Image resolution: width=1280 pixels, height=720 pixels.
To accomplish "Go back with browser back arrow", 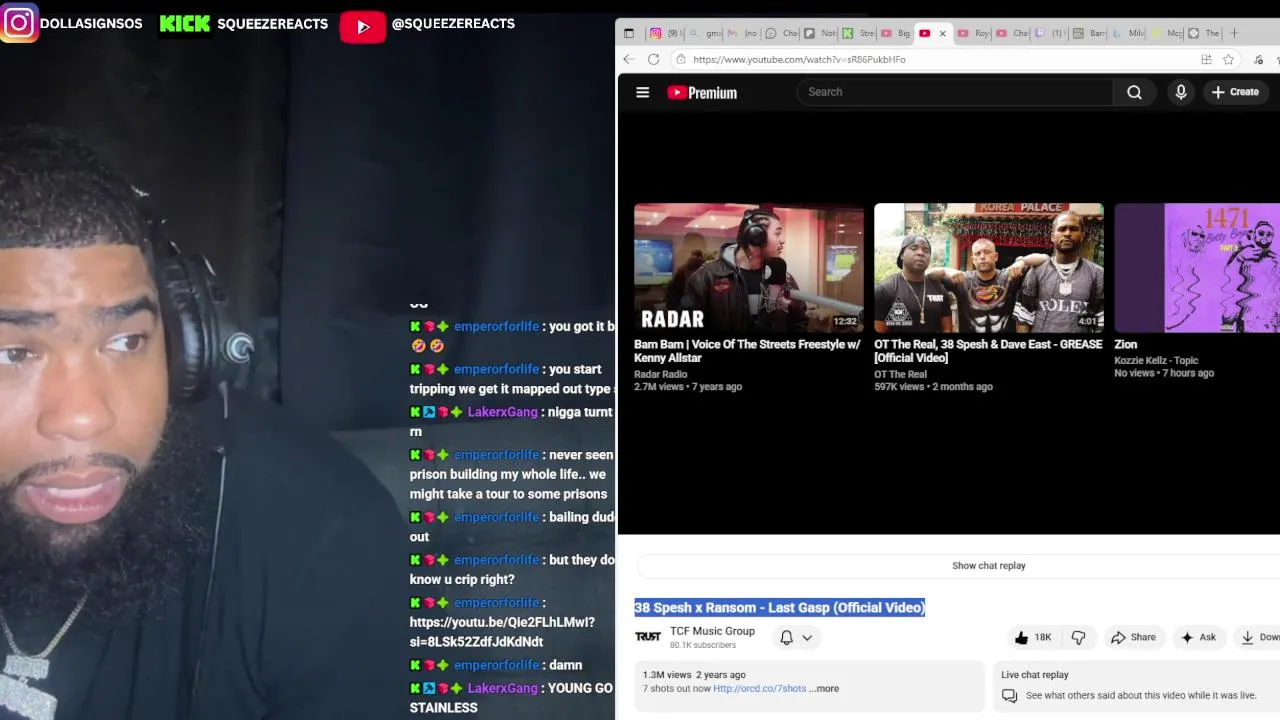I will (628, 59).
